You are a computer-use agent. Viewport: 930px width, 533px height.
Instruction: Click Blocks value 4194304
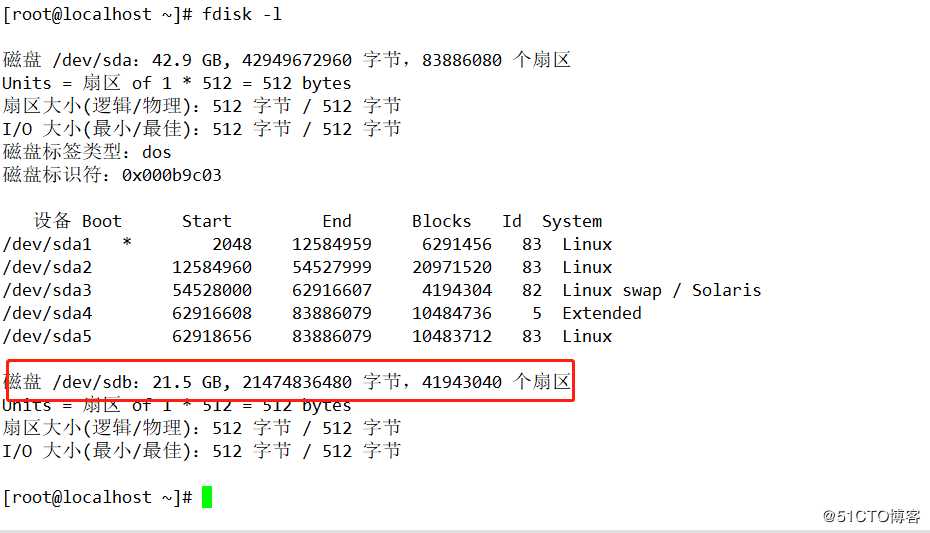point(457,291)
